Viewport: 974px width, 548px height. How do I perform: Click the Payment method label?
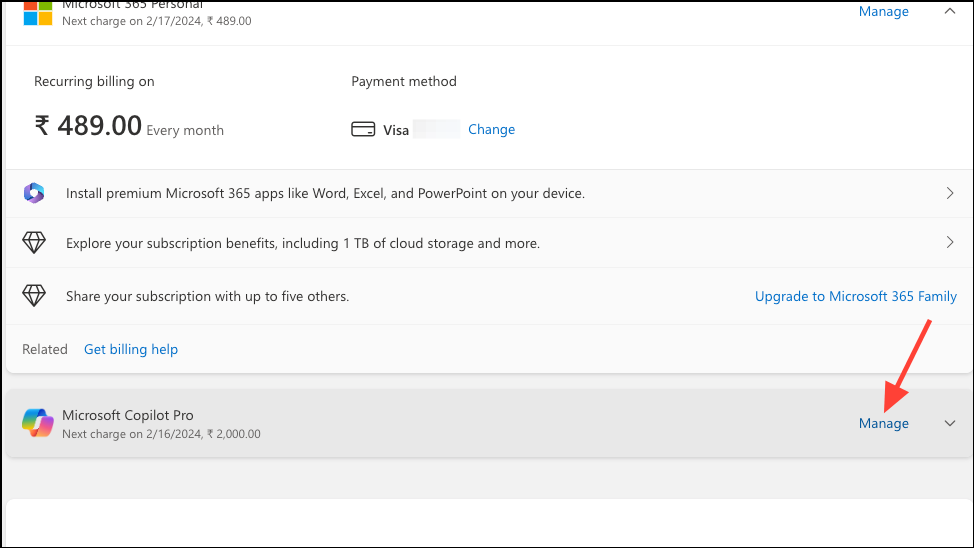404,81
